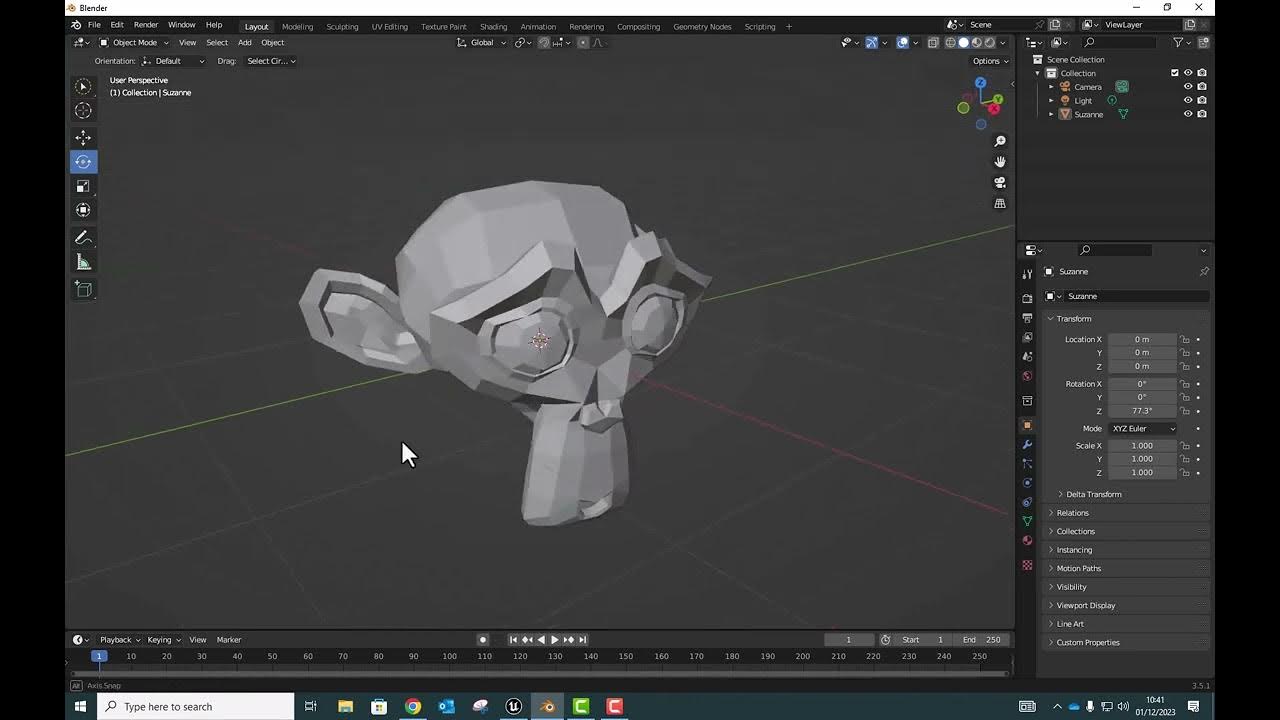Click the zoom magnifier viewport icon
This screenshot has width=1280, height=720.
coord(999,141)
